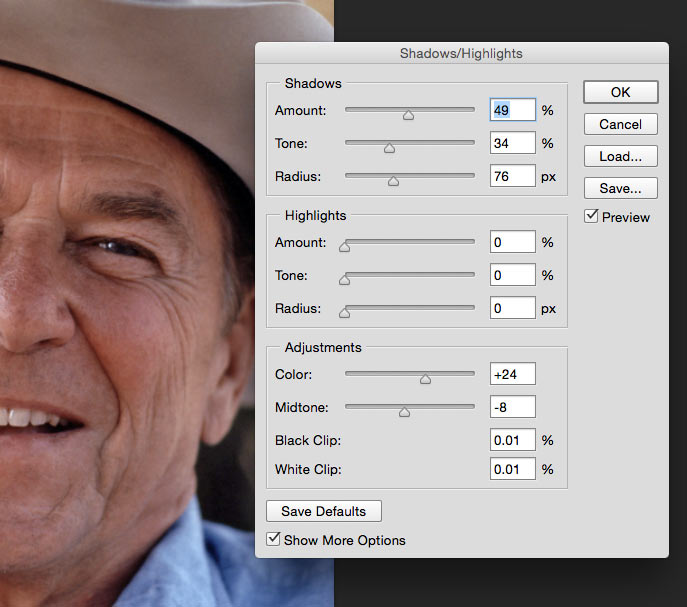The height and width of the screenshot is (607, 687).
Task: Click the Highlights Amount slider handle
Action: (x=345, y=246)
